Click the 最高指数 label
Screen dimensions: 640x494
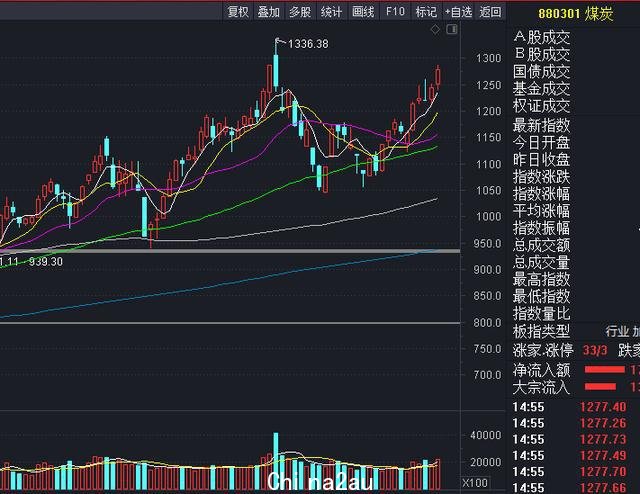542,279
